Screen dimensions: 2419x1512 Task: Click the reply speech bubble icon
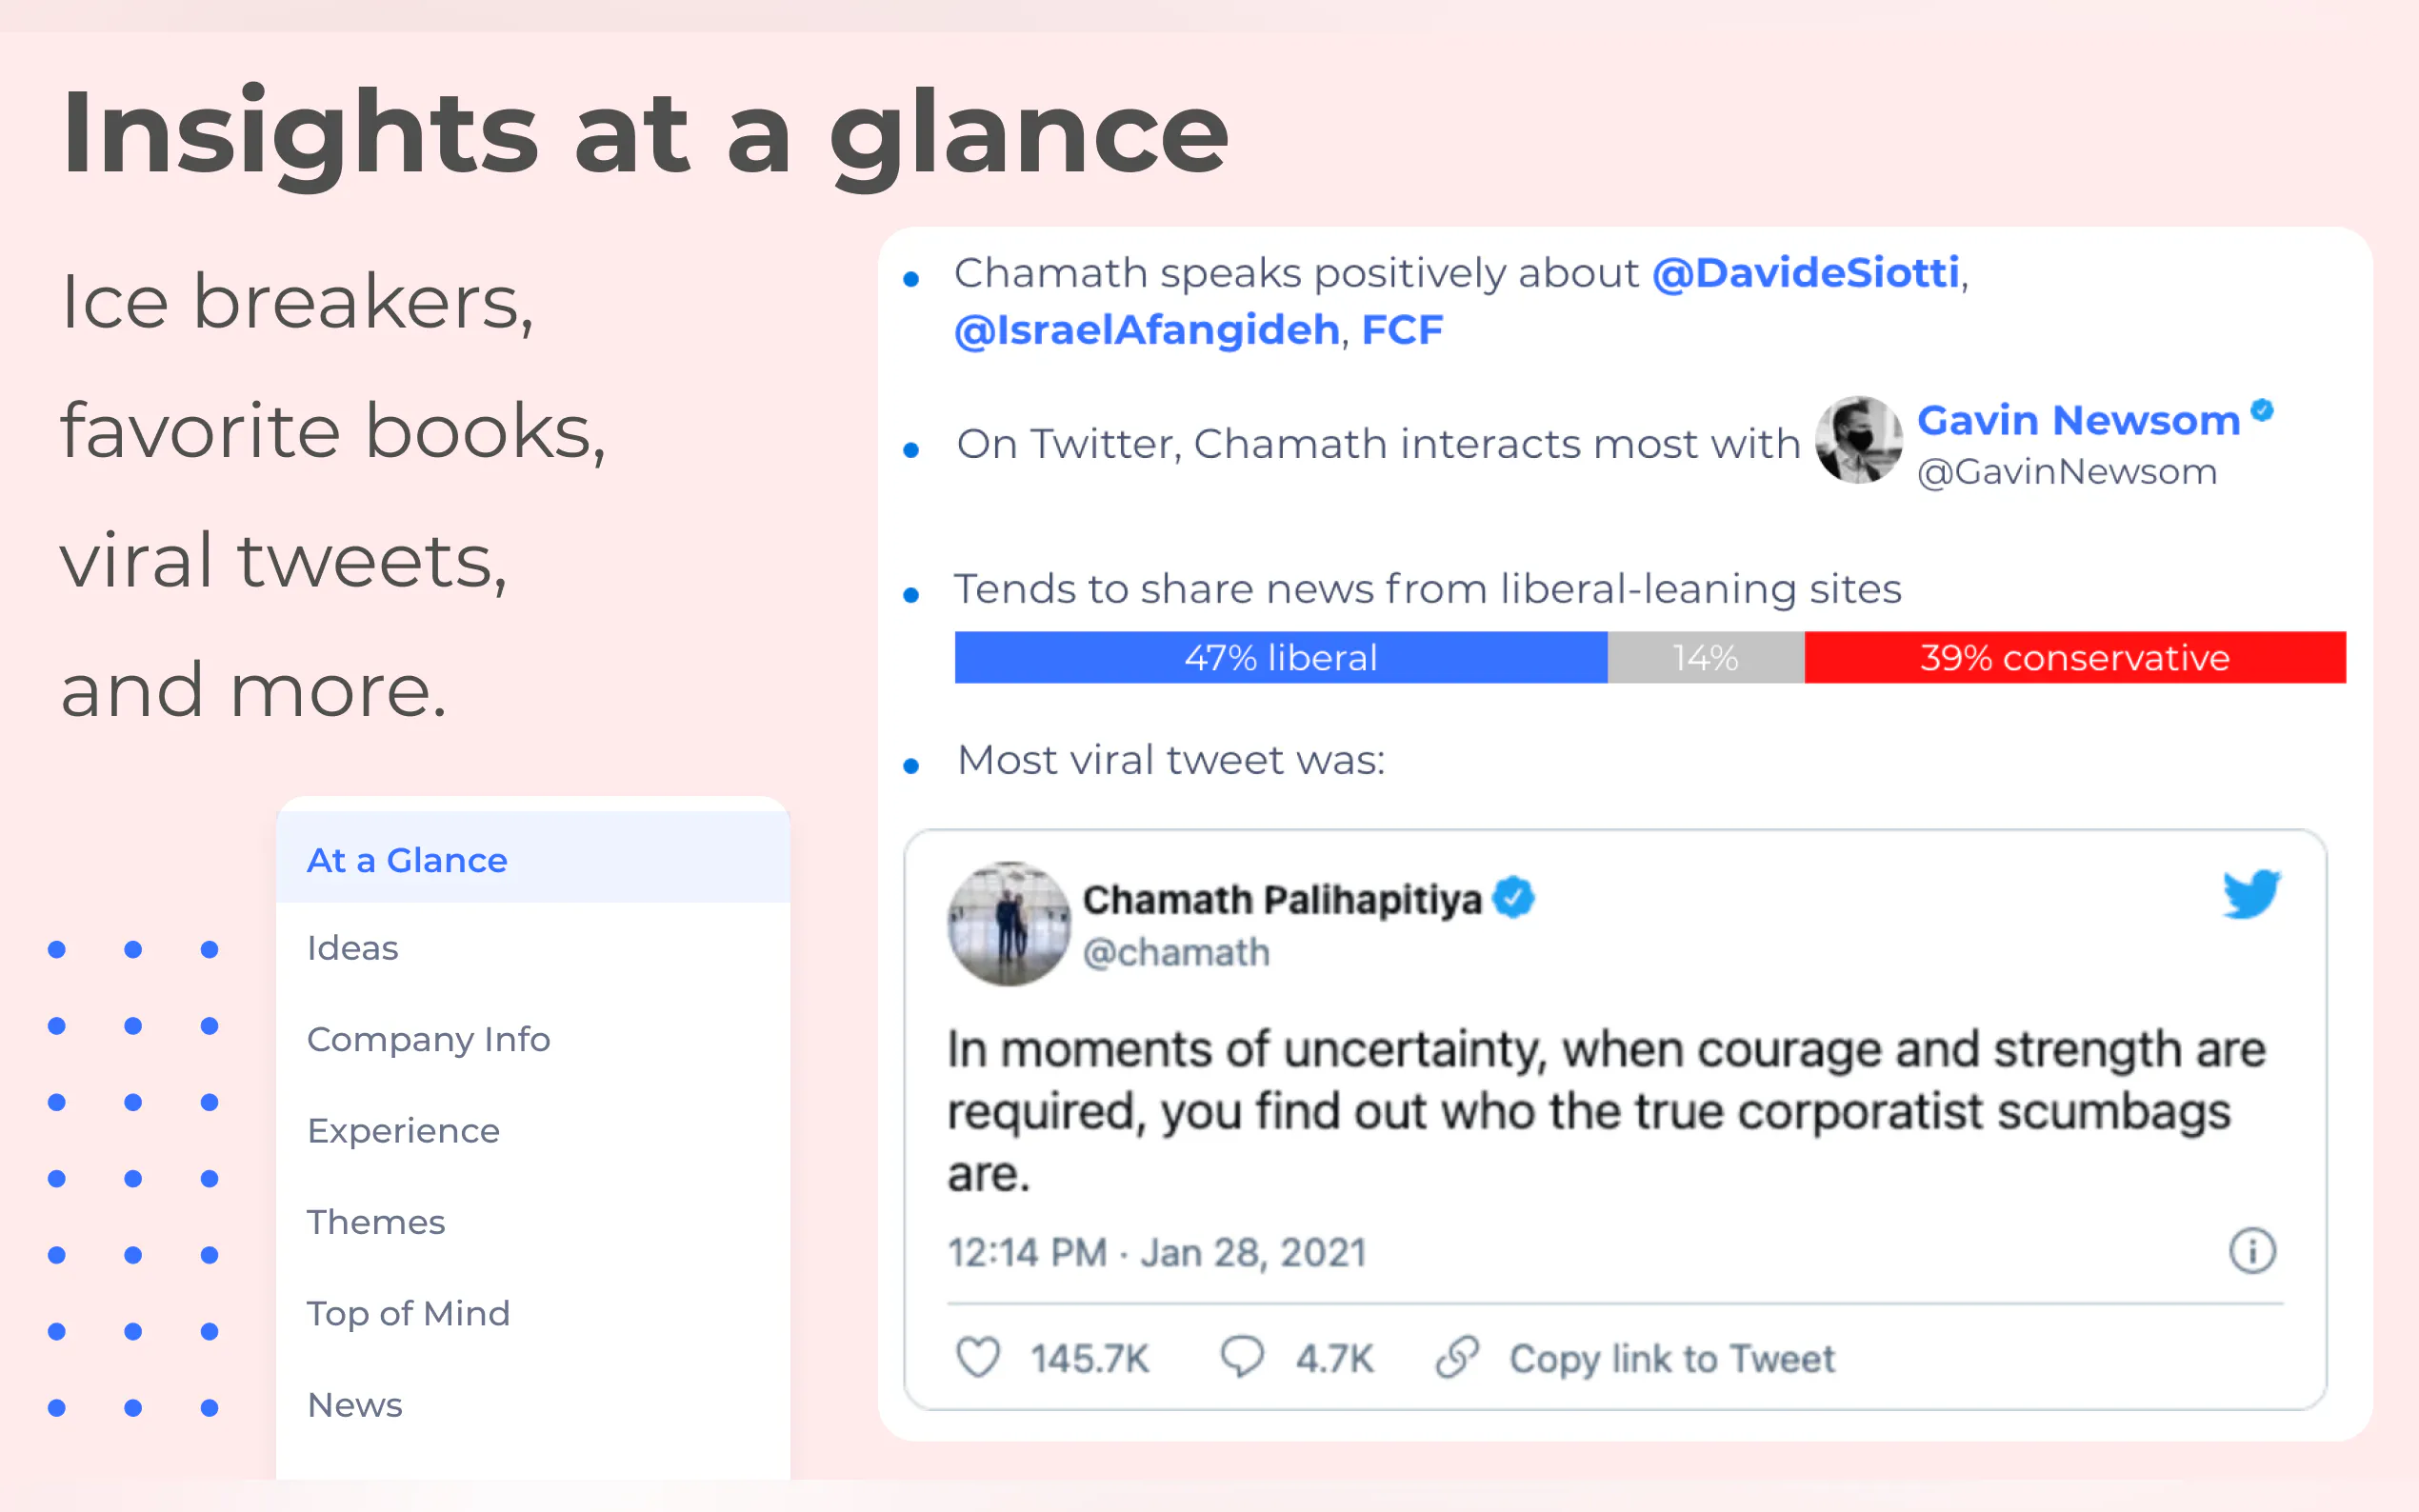pyautogui.click(x=1241, y=1357)
